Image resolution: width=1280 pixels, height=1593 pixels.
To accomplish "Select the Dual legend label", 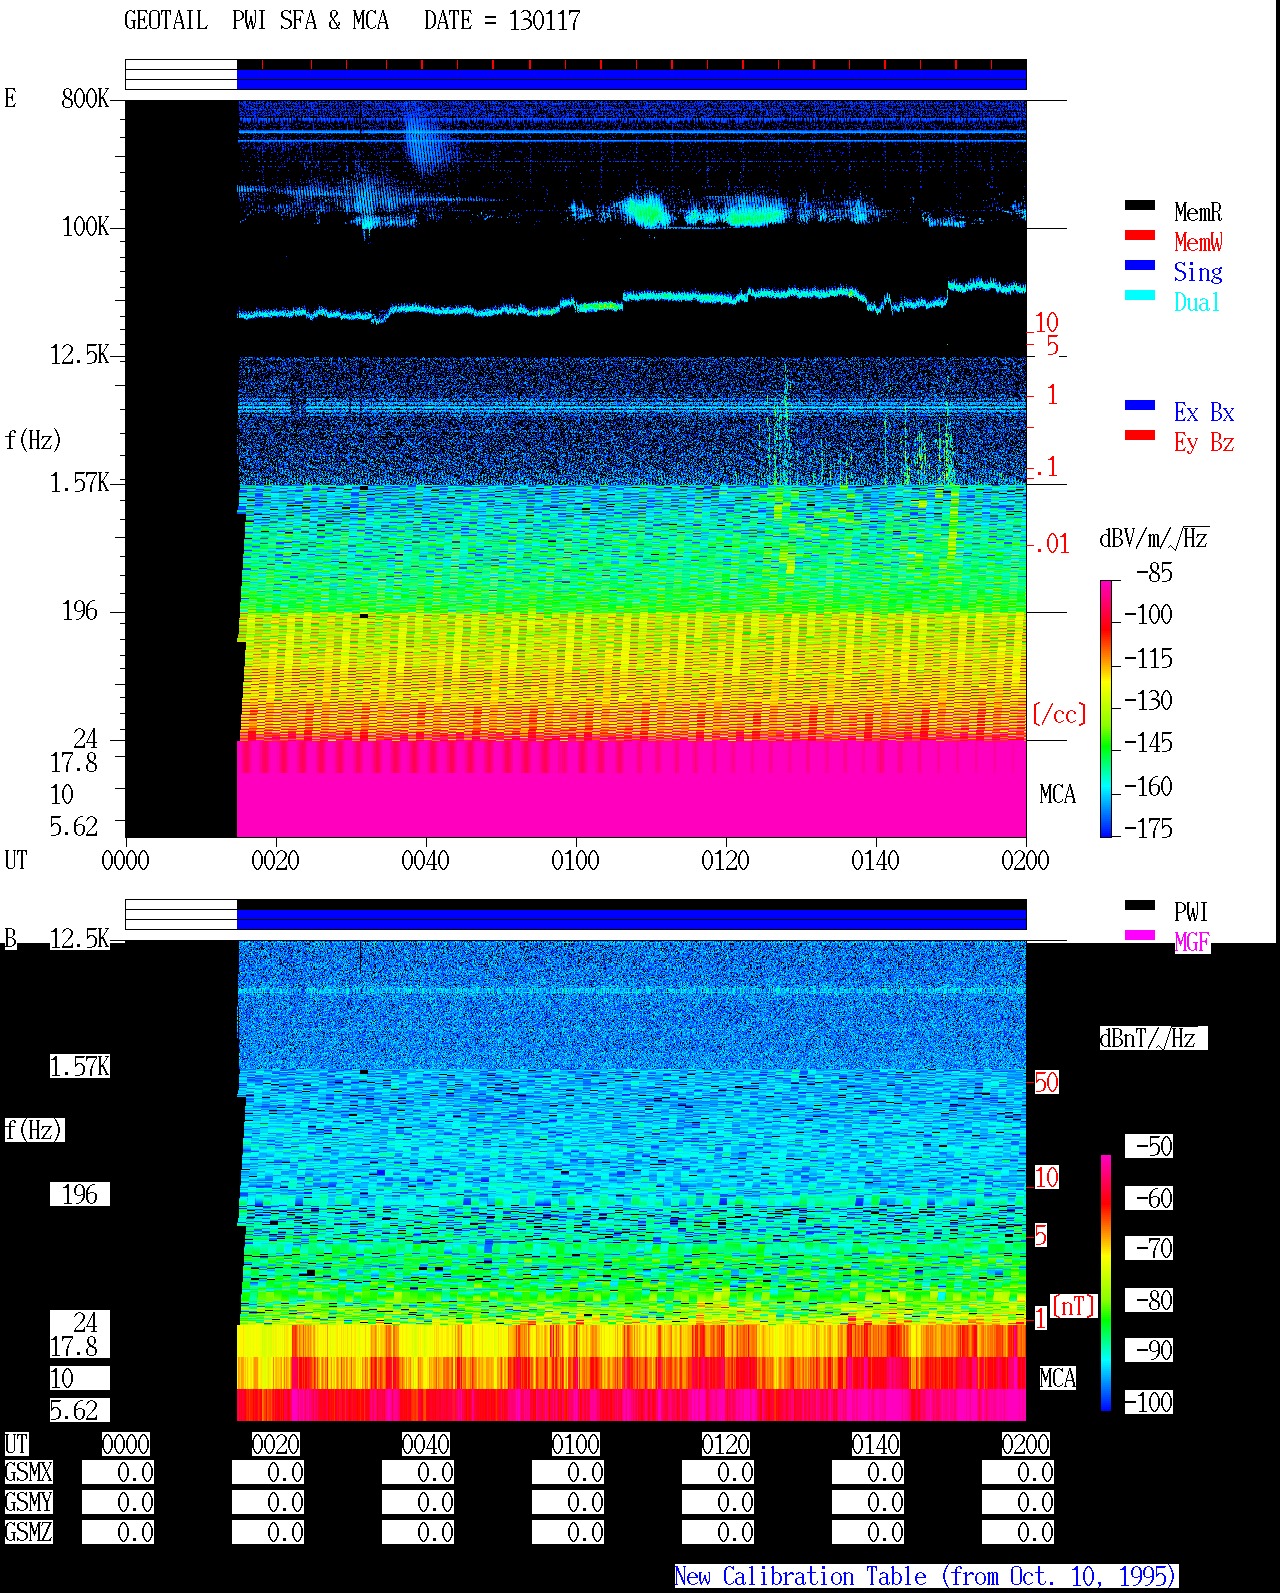I will click(1197, 302).
